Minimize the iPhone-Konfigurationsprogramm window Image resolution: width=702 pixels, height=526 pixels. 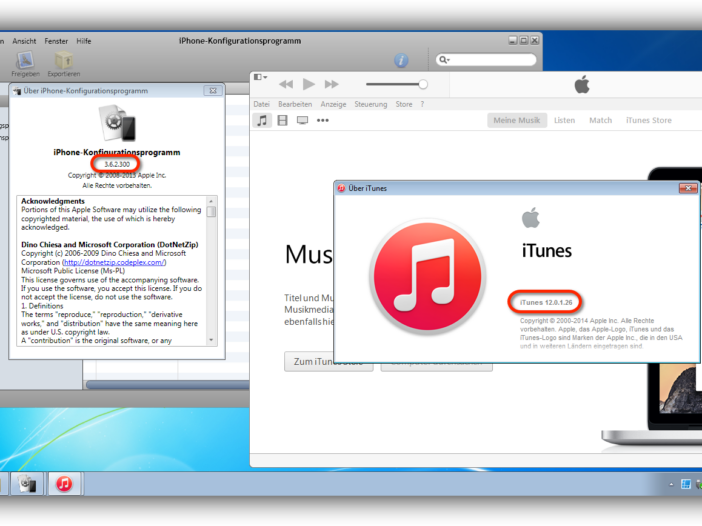pos(513,40)
